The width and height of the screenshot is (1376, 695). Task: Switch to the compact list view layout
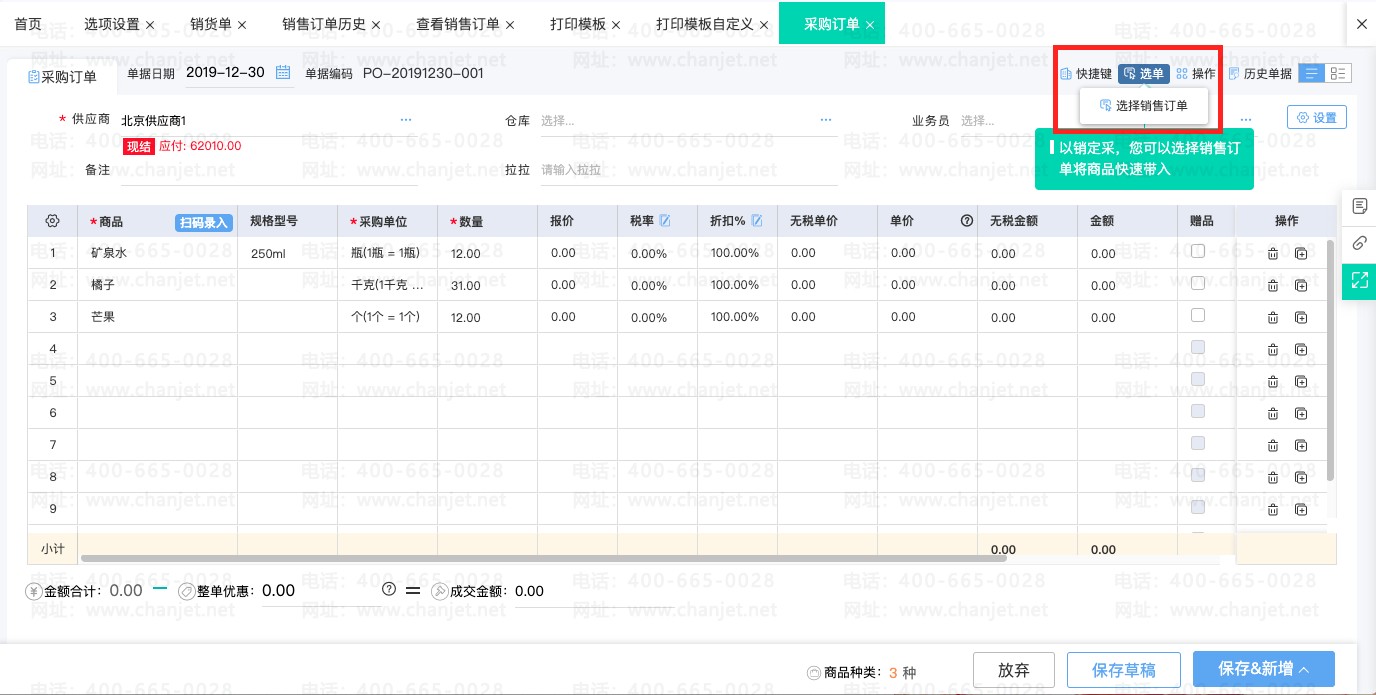pos(1311,73)
